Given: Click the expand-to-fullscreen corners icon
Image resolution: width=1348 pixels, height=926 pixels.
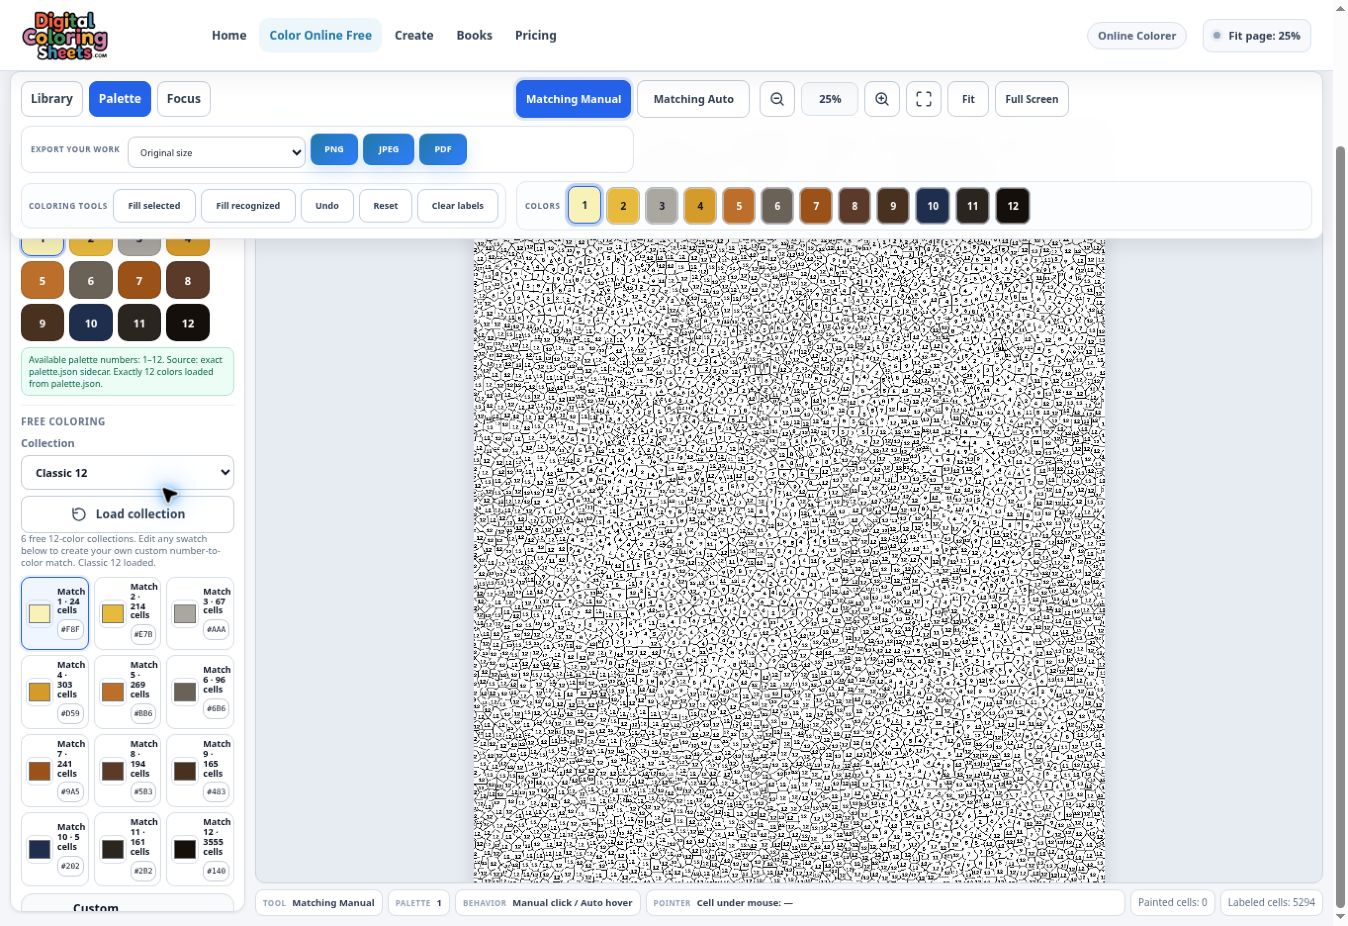Looking at the screenshot, I should (924, 99).
